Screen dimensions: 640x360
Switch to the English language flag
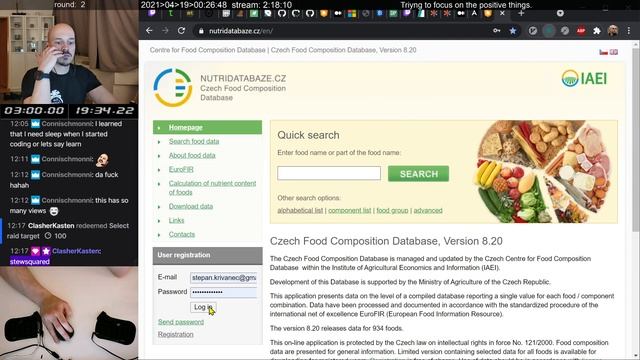(x=613, y=52)
